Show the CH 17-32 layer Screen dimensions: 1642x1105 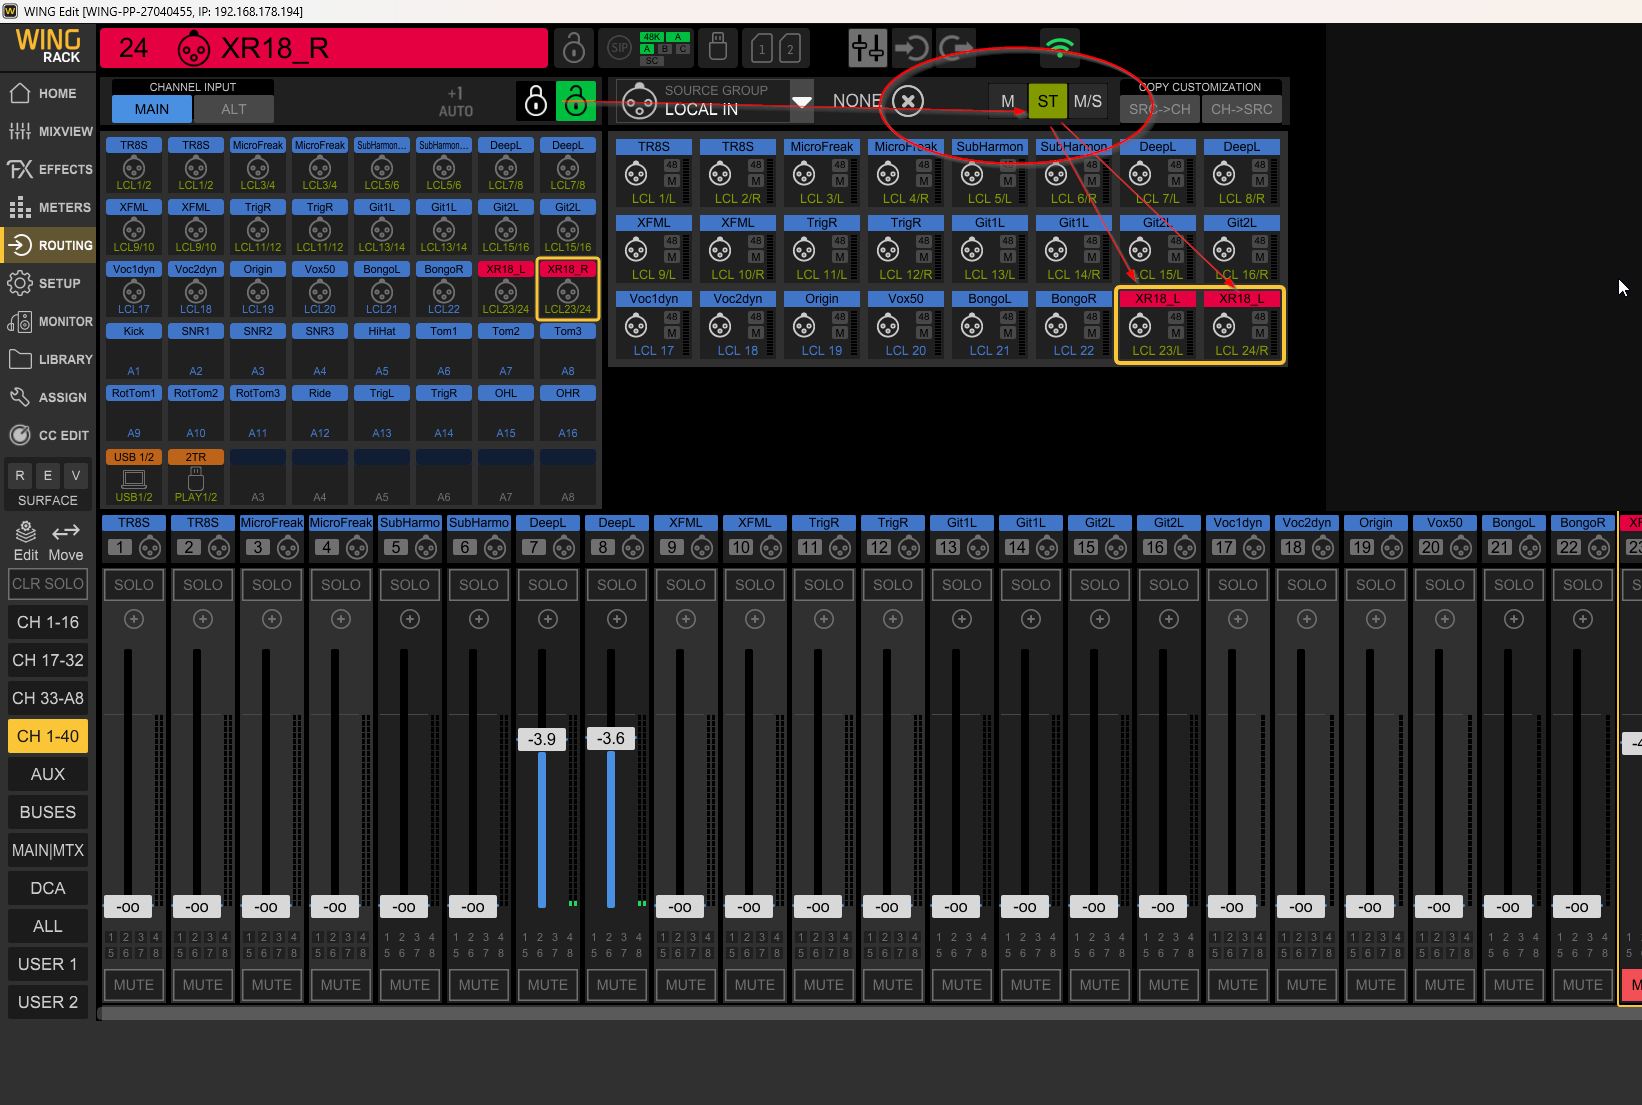click(x=48, y=660)
